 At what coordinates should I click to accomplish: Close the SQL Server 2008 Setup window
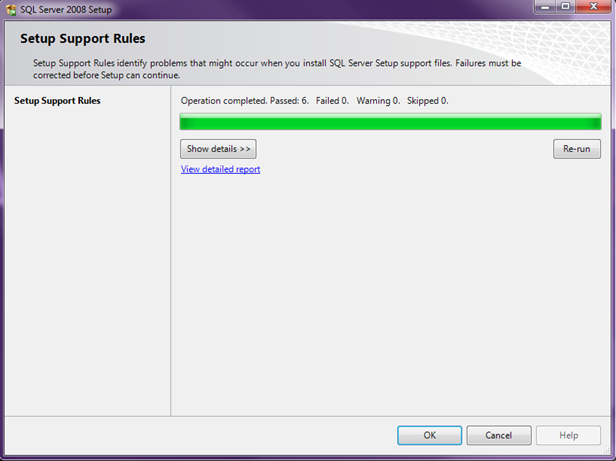[594, 7]
